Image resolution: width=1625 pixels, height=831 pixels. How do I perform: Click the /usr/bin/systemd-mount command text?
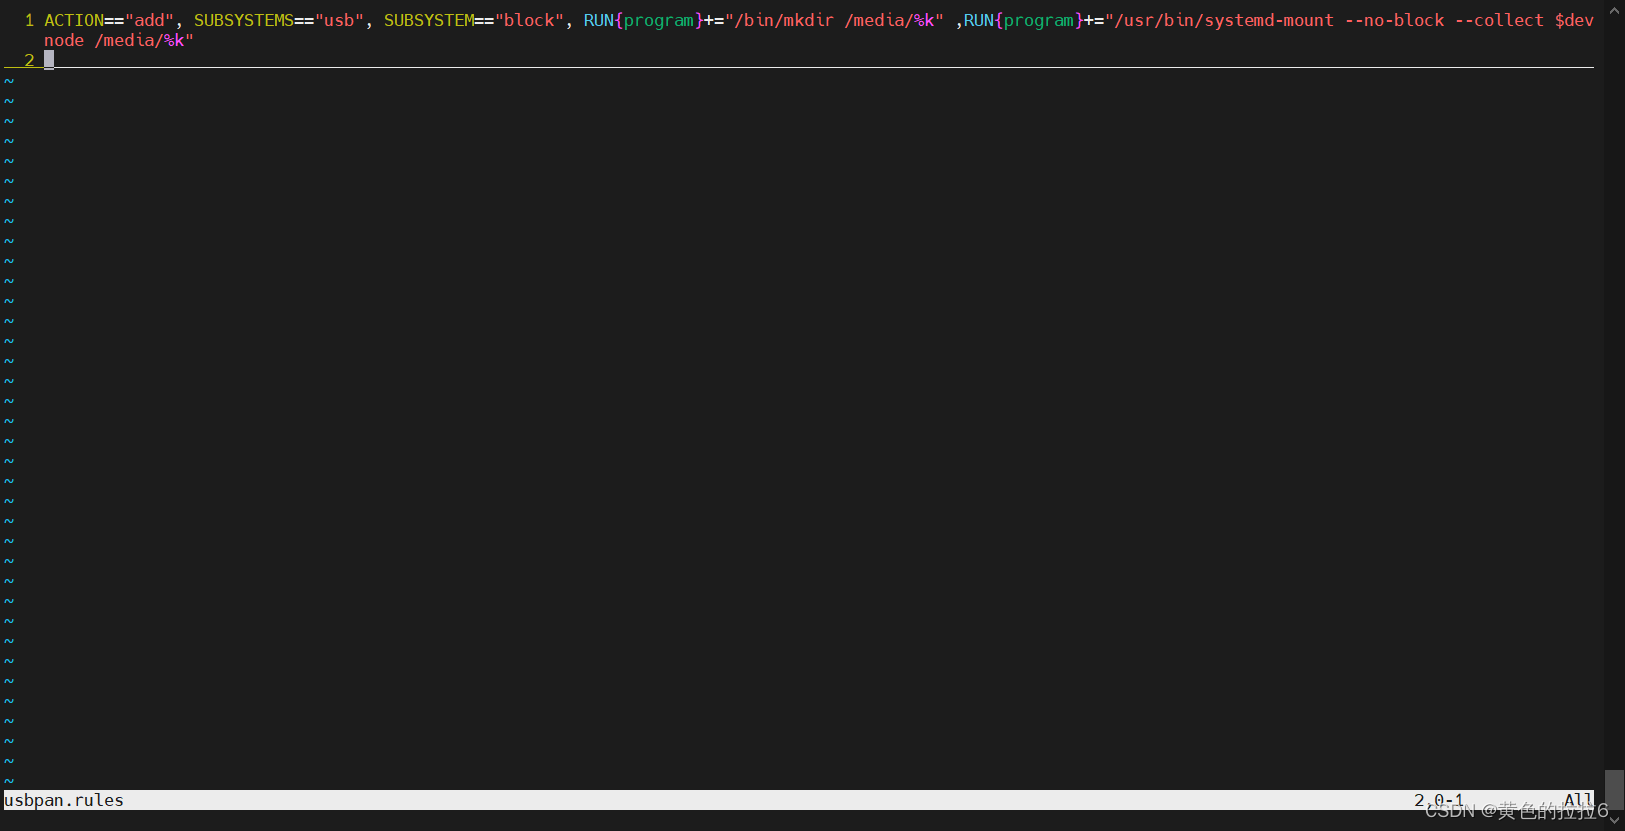coord(1224,20)
